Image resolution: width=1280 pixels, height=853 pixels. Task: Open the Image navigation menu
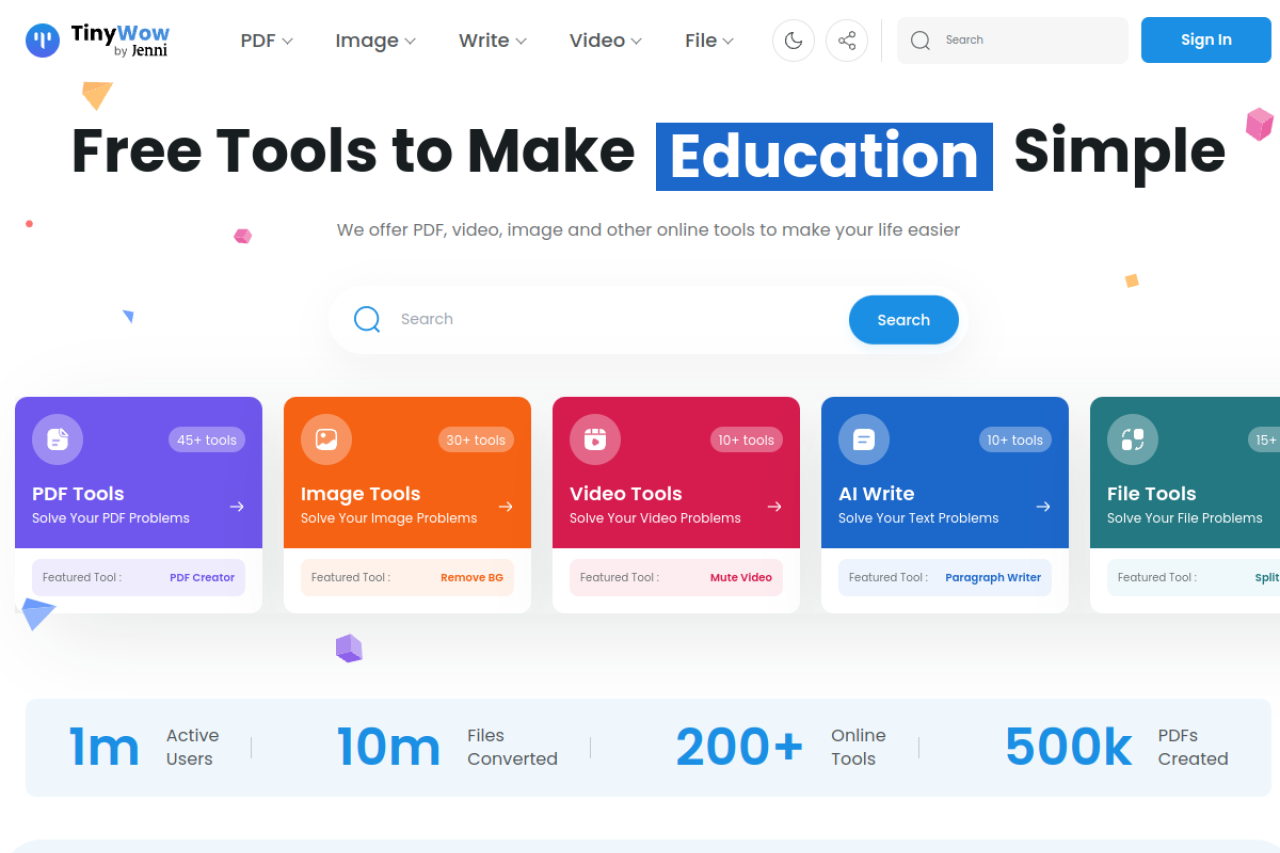pyautogui.click(x=376, y=40)
